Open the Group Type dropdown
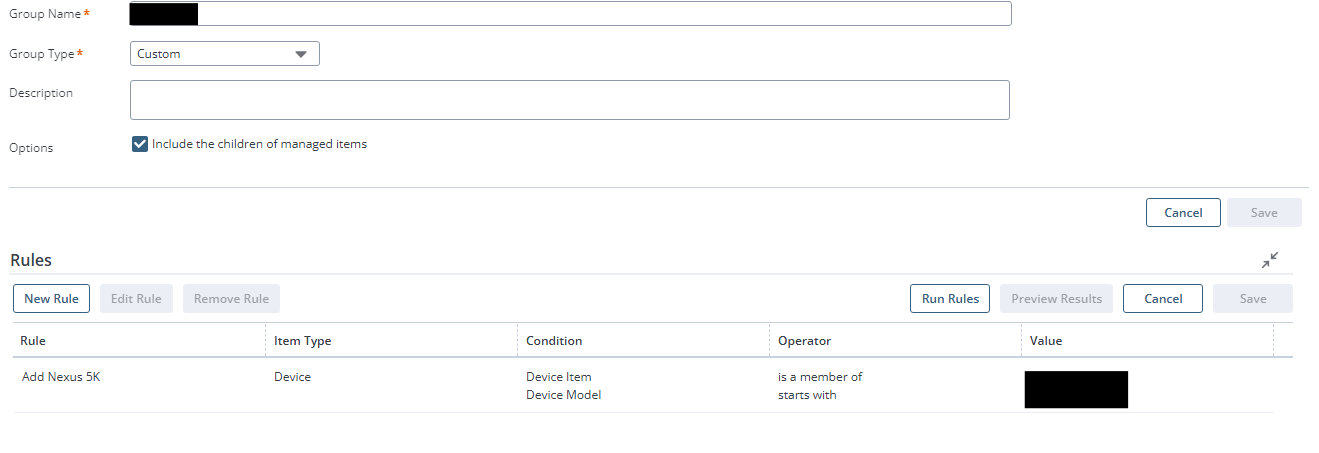 pyautogui.click(x=224, y=54)
